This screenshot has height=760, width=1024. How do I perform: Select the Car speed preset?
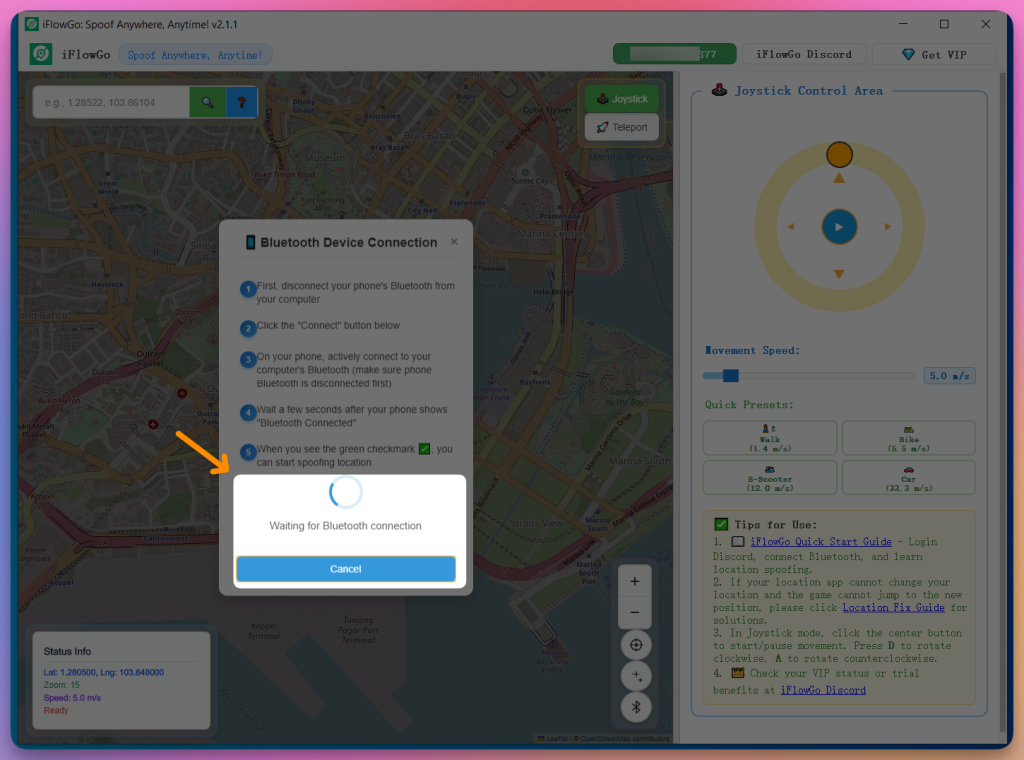pyautogui.click(x=908, y=478)
